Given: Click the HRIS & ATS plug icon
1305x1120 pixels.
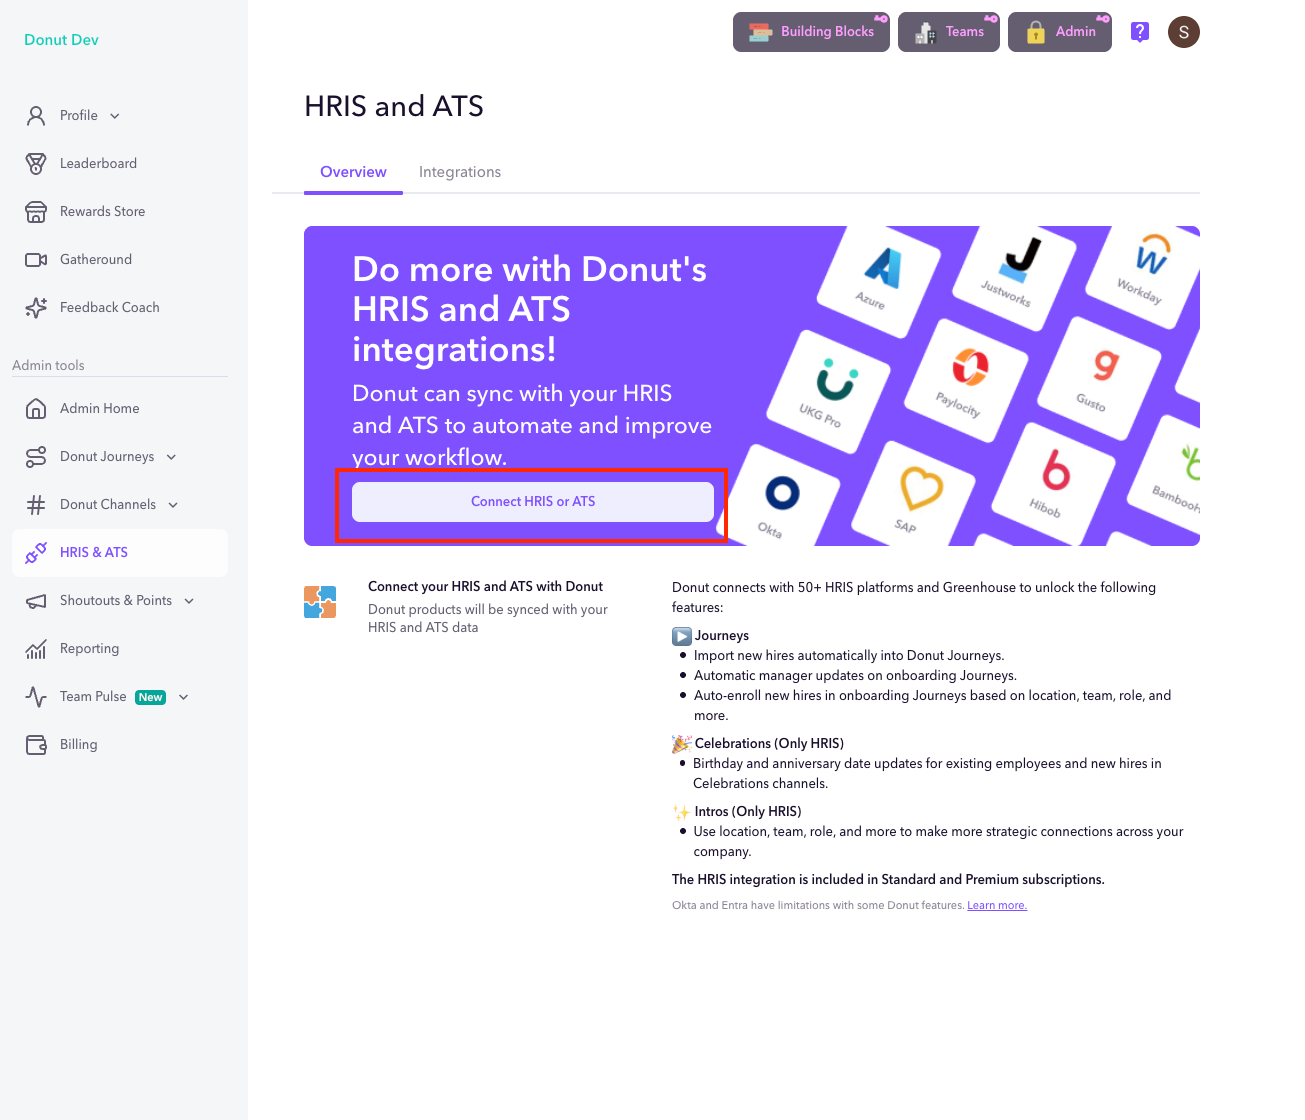Looking at the screenshot, I should (36, 553).
